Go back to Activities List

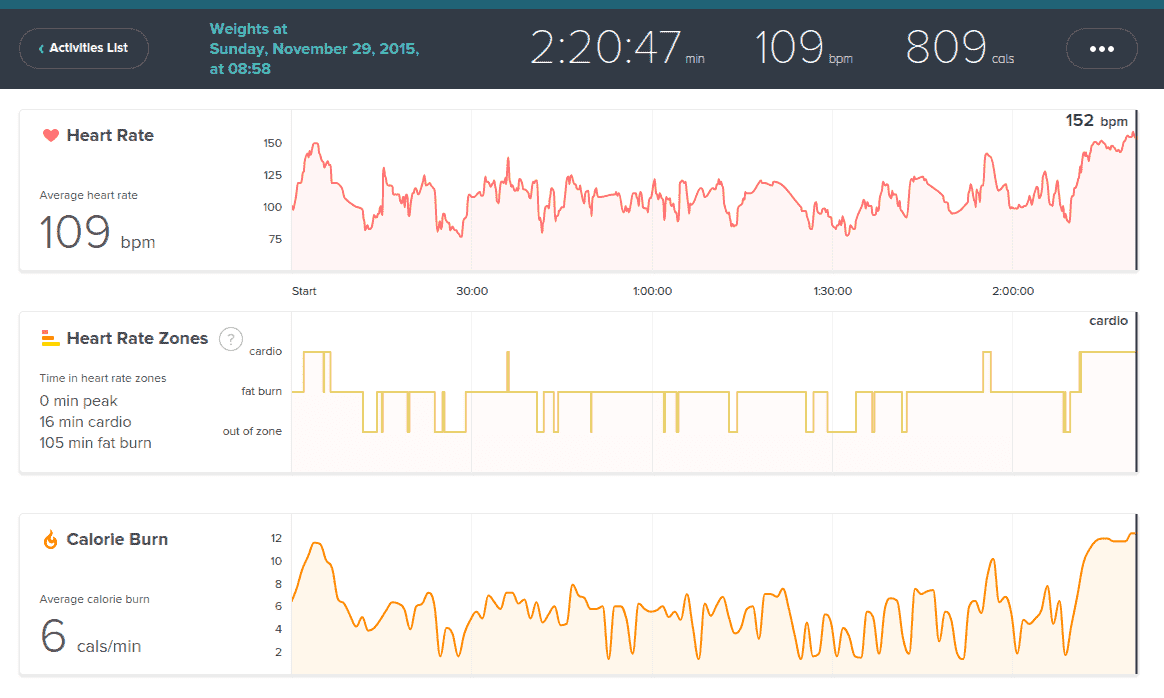pos(84,48)
